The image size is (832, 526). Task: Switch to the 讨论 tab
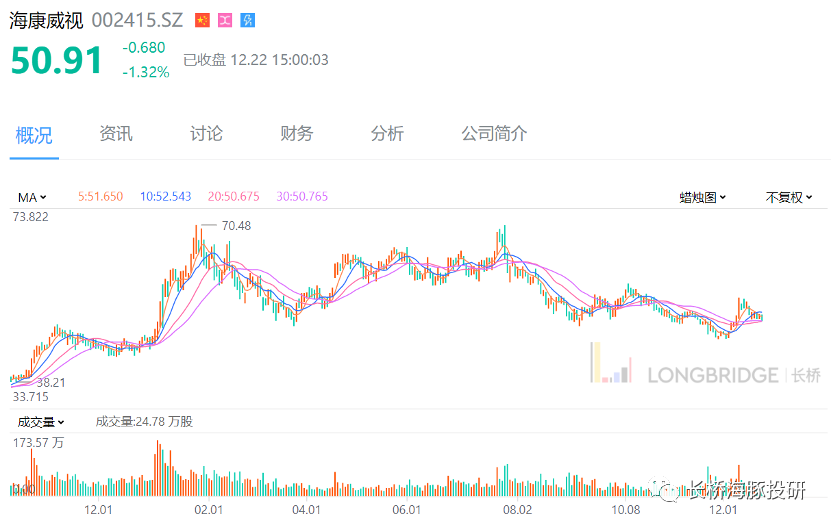[206, 134]
